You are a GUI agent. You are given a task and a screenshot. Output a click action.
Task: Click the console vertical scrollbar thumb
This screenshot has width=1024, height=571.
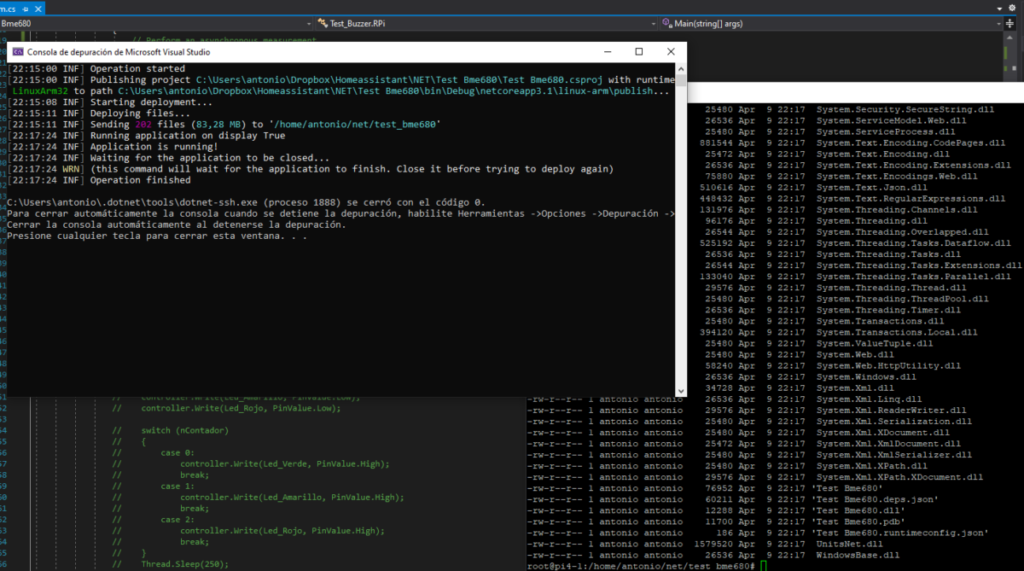[681, 80]
